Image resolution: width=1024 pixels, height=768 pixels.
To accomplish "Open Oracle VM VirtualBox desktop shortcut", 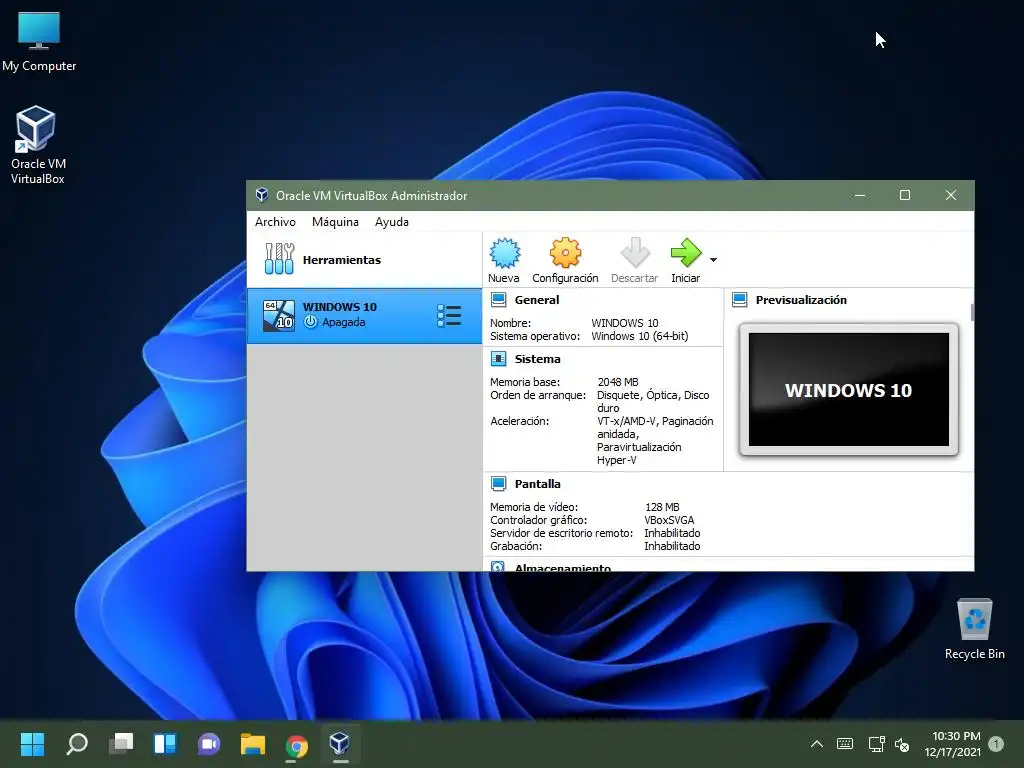I will pyautogui.click(x=37, y=145).
